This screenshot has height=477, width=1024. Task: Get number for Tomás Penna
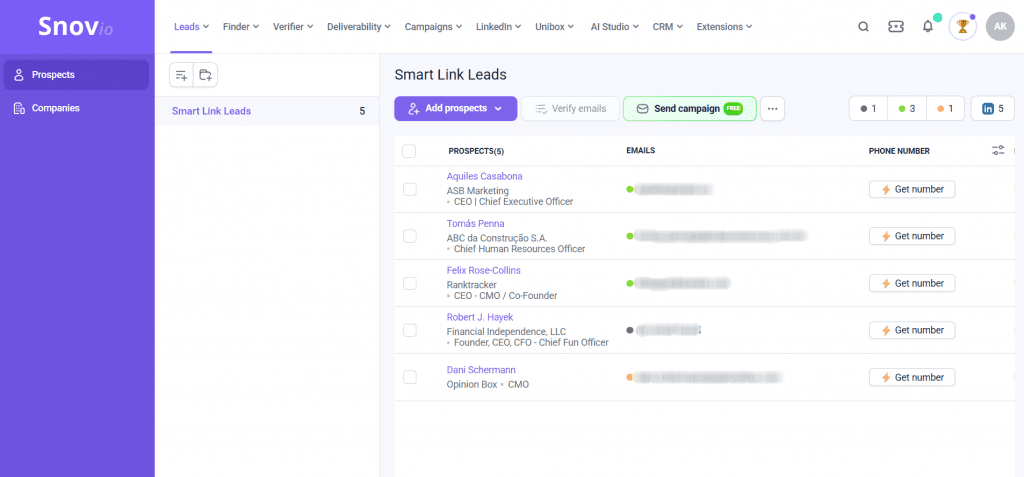(912, 237)
